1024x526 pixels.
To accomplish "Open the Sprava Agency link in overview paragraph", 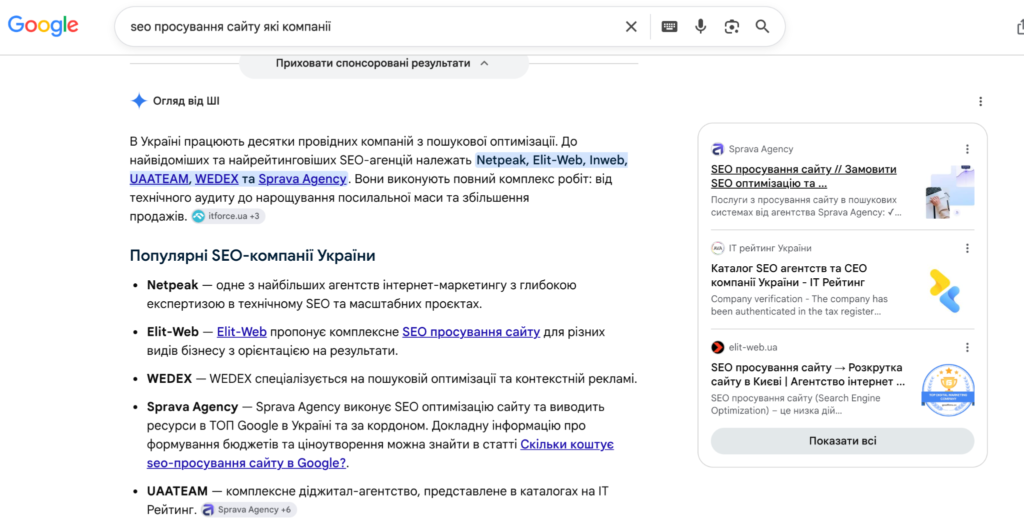I will pos(302,179).
